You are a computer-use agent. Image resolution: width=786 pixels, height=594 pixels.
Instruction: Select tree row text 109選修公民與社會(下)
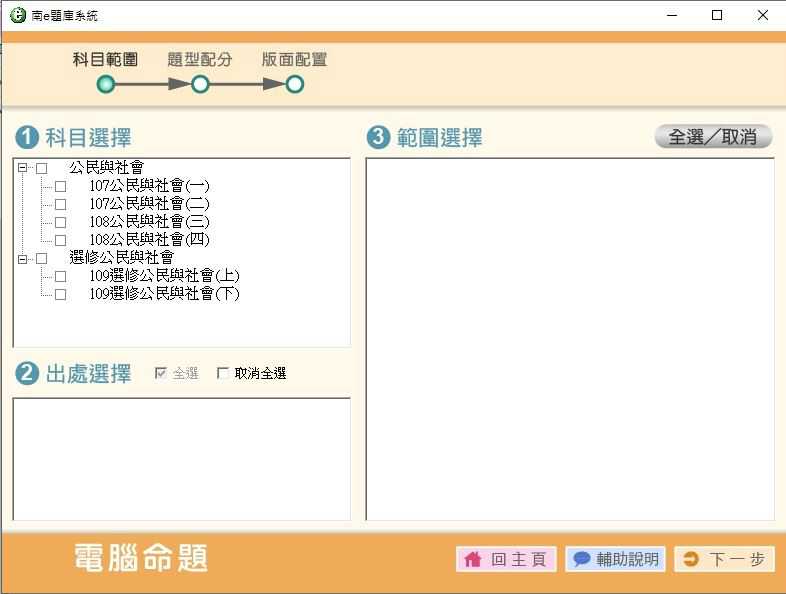coord(164,294)
